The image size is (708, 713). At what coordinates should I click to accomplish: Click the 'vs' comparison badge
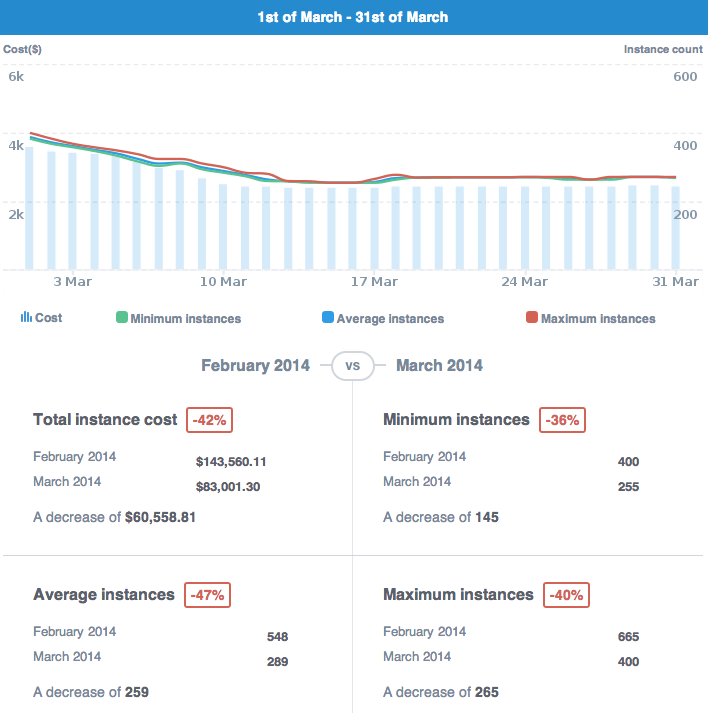352,366
